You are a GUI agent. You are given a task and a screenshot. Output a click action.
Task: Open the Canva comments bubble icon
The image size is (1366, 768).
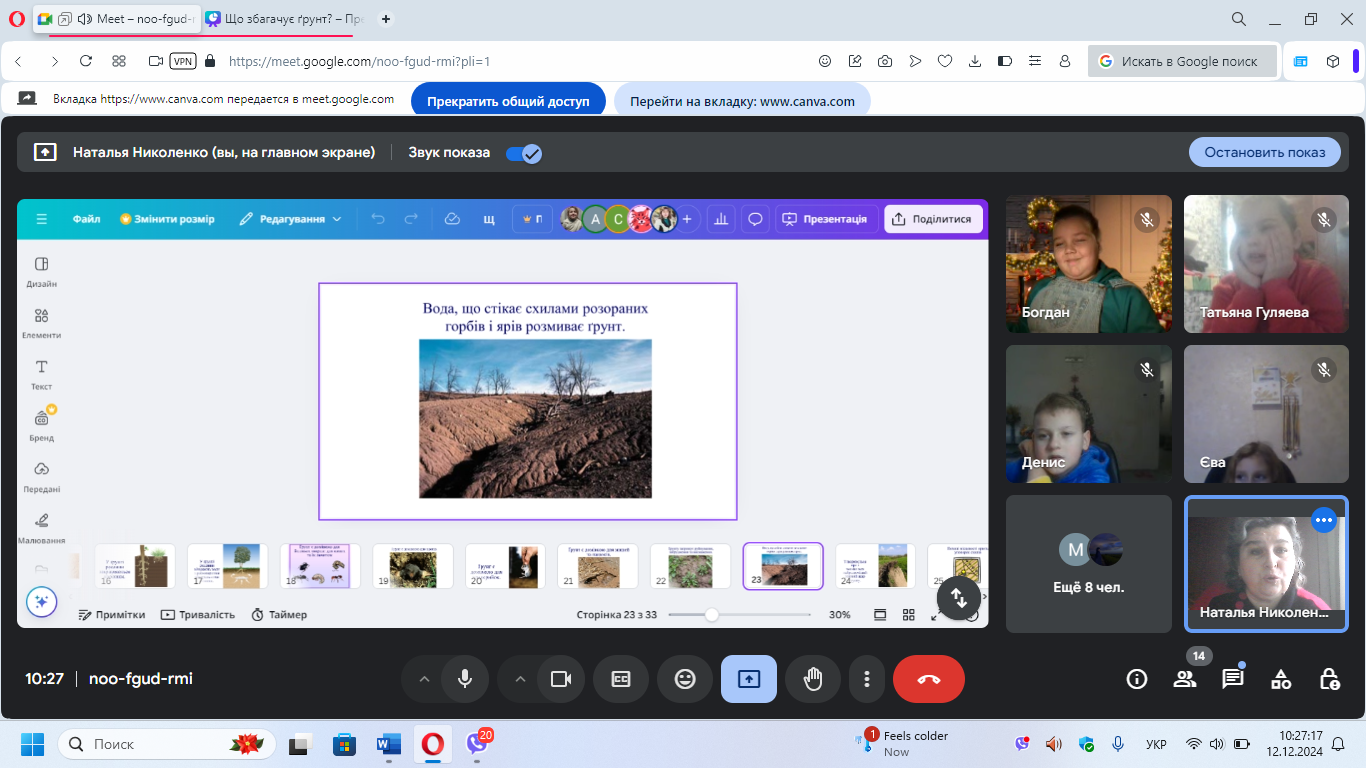coord(756,219)
